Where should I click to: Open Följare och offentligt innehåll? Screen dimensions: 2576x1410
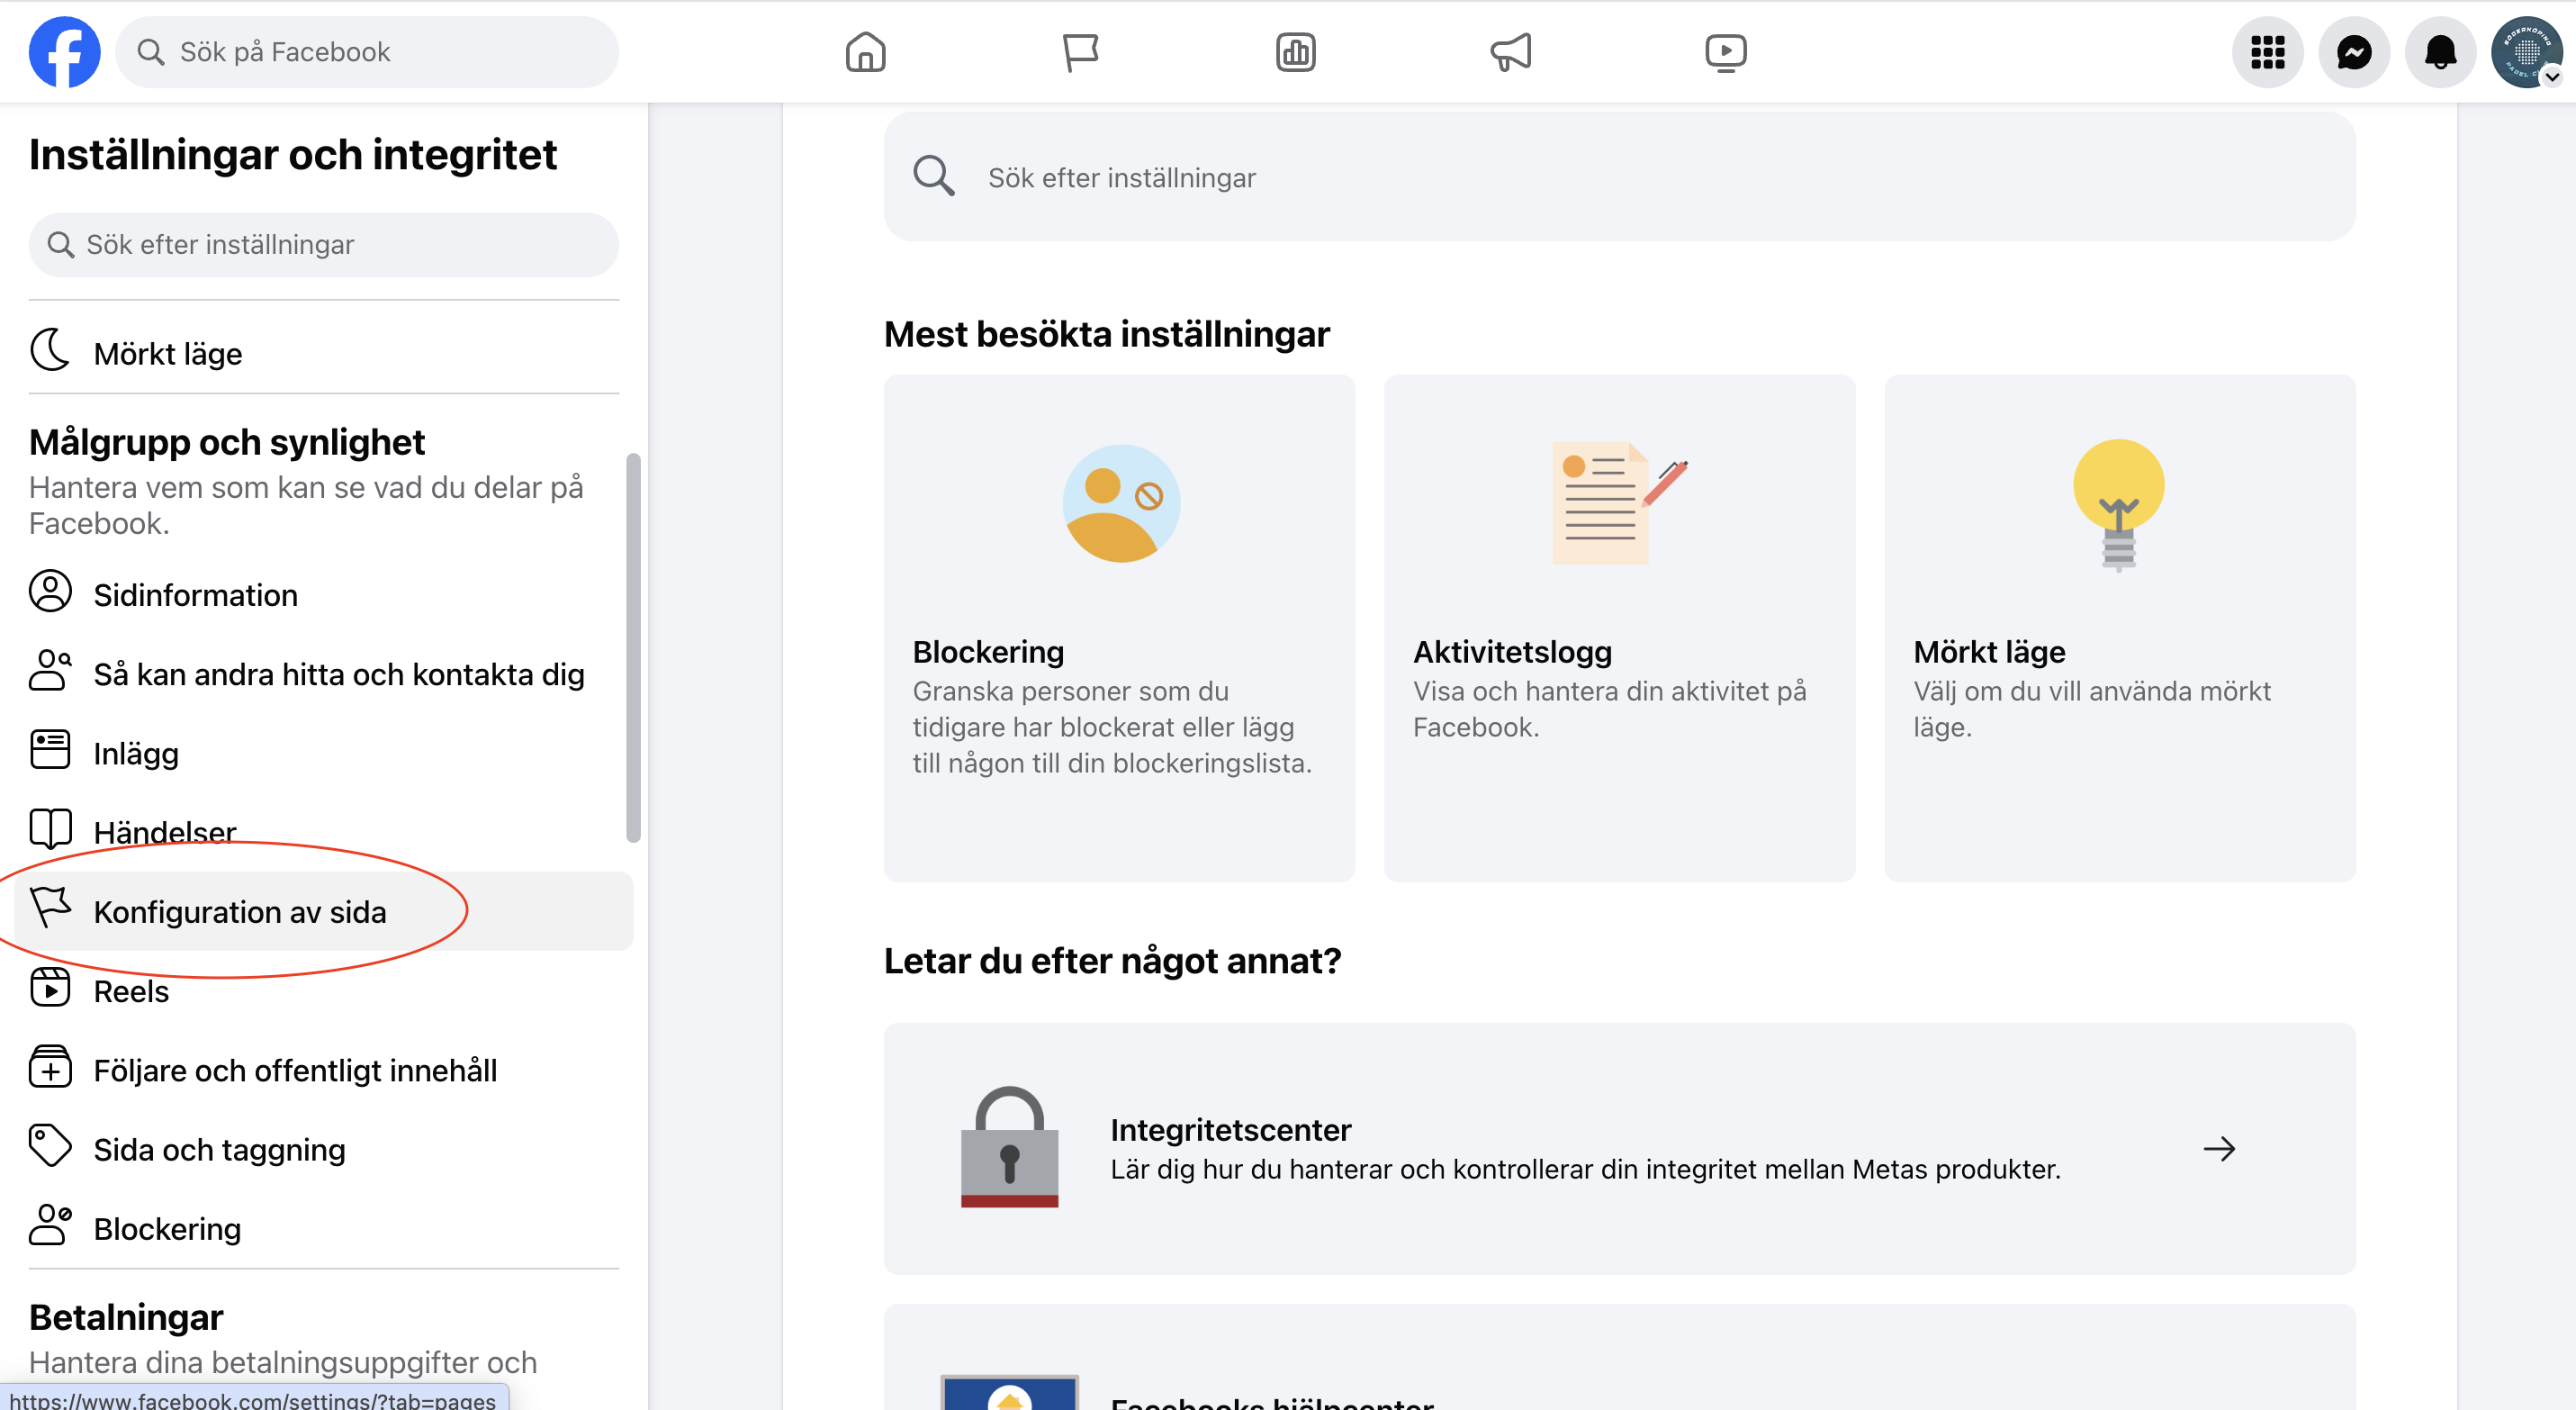click(294, 1070)
